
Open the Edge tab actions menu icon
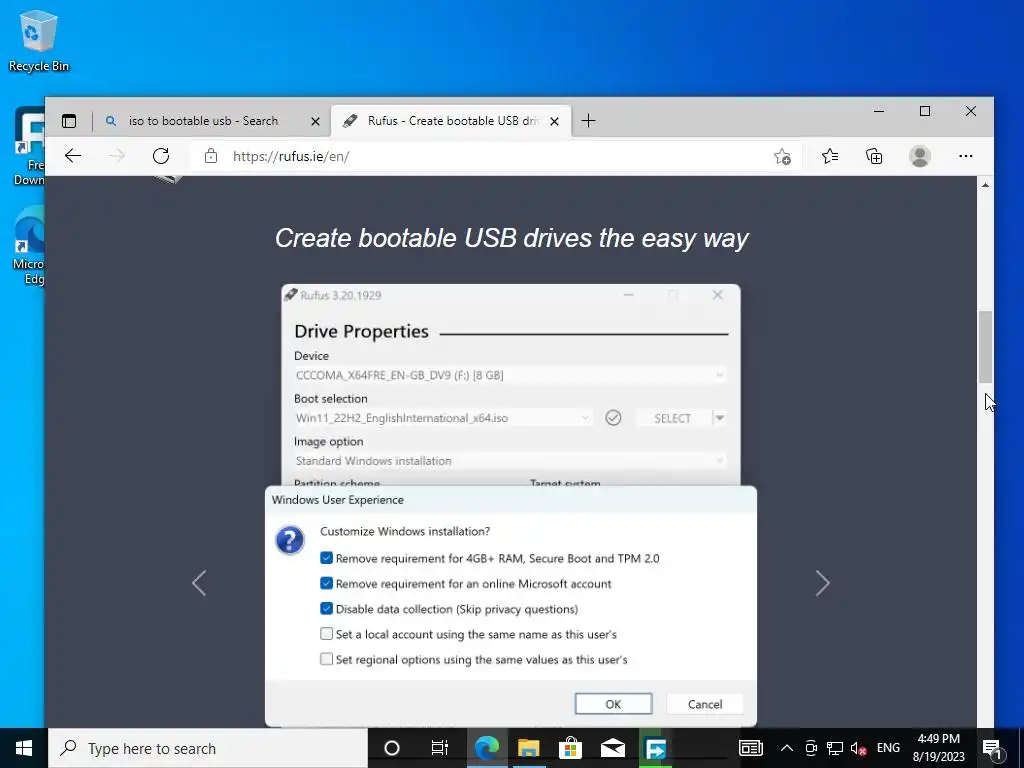[69, 121]
